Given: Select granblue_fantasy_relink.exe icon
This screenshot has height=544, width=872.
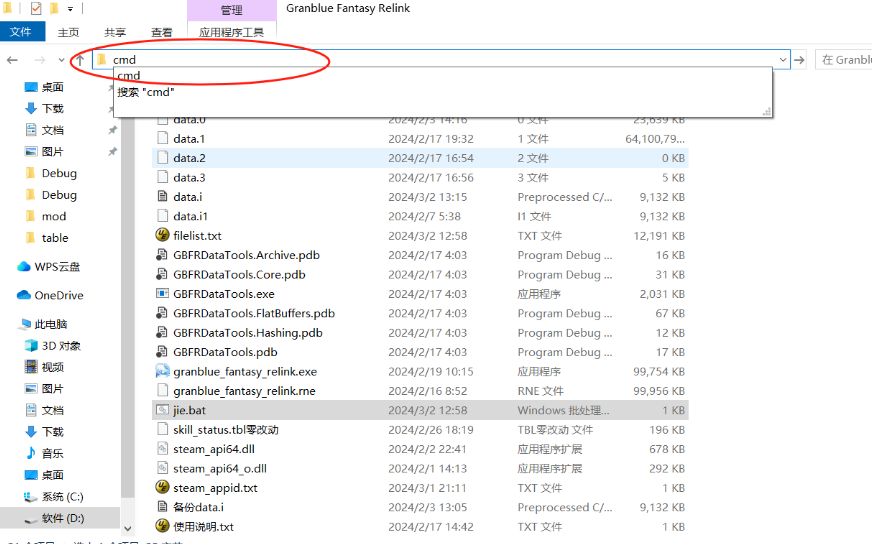Looking at the screenshot, I should (x=162, y=371).
